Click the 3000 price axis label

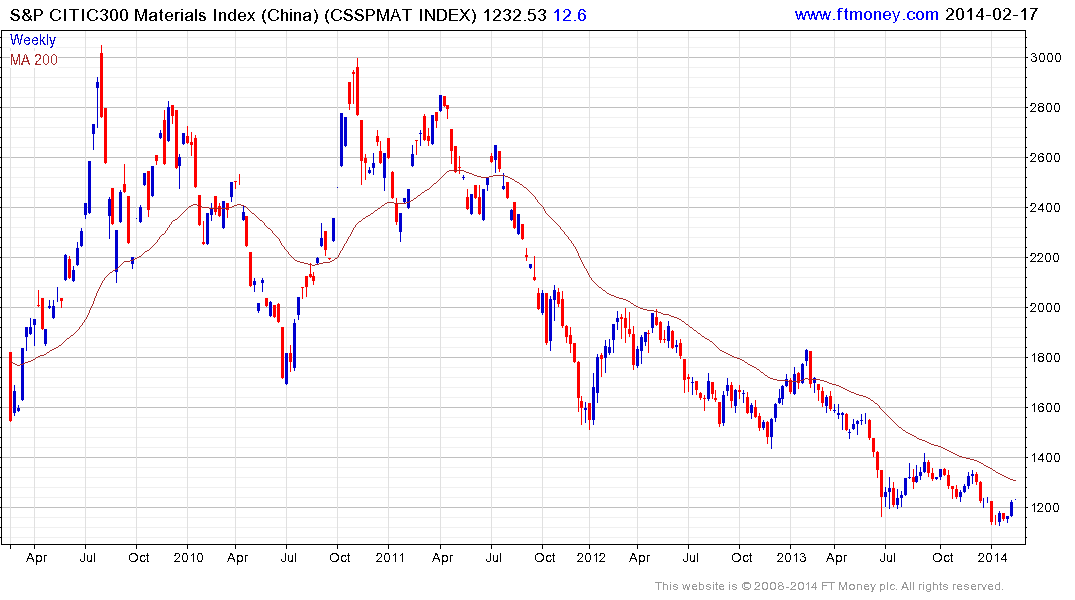coord(1046,58)
